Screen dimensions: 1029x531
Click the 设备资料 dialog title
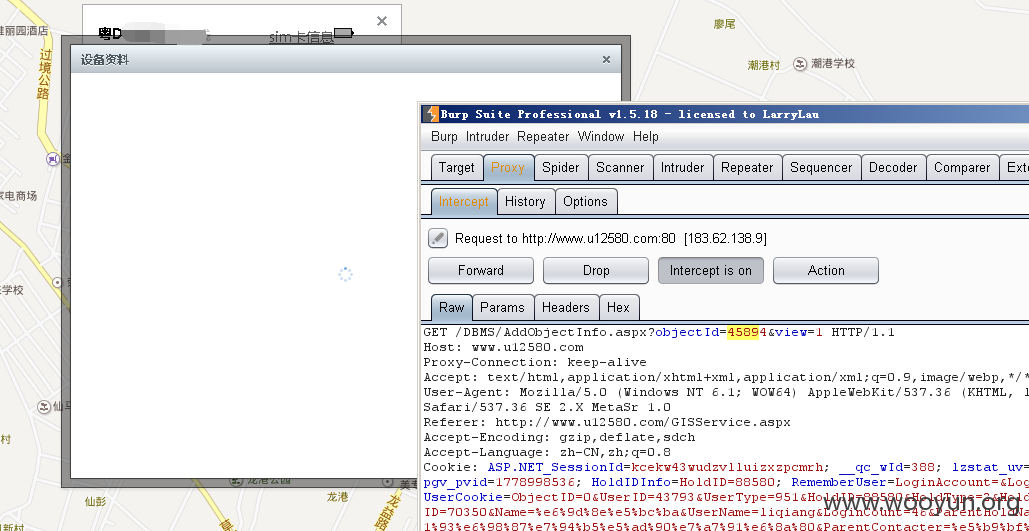point(105,60)
